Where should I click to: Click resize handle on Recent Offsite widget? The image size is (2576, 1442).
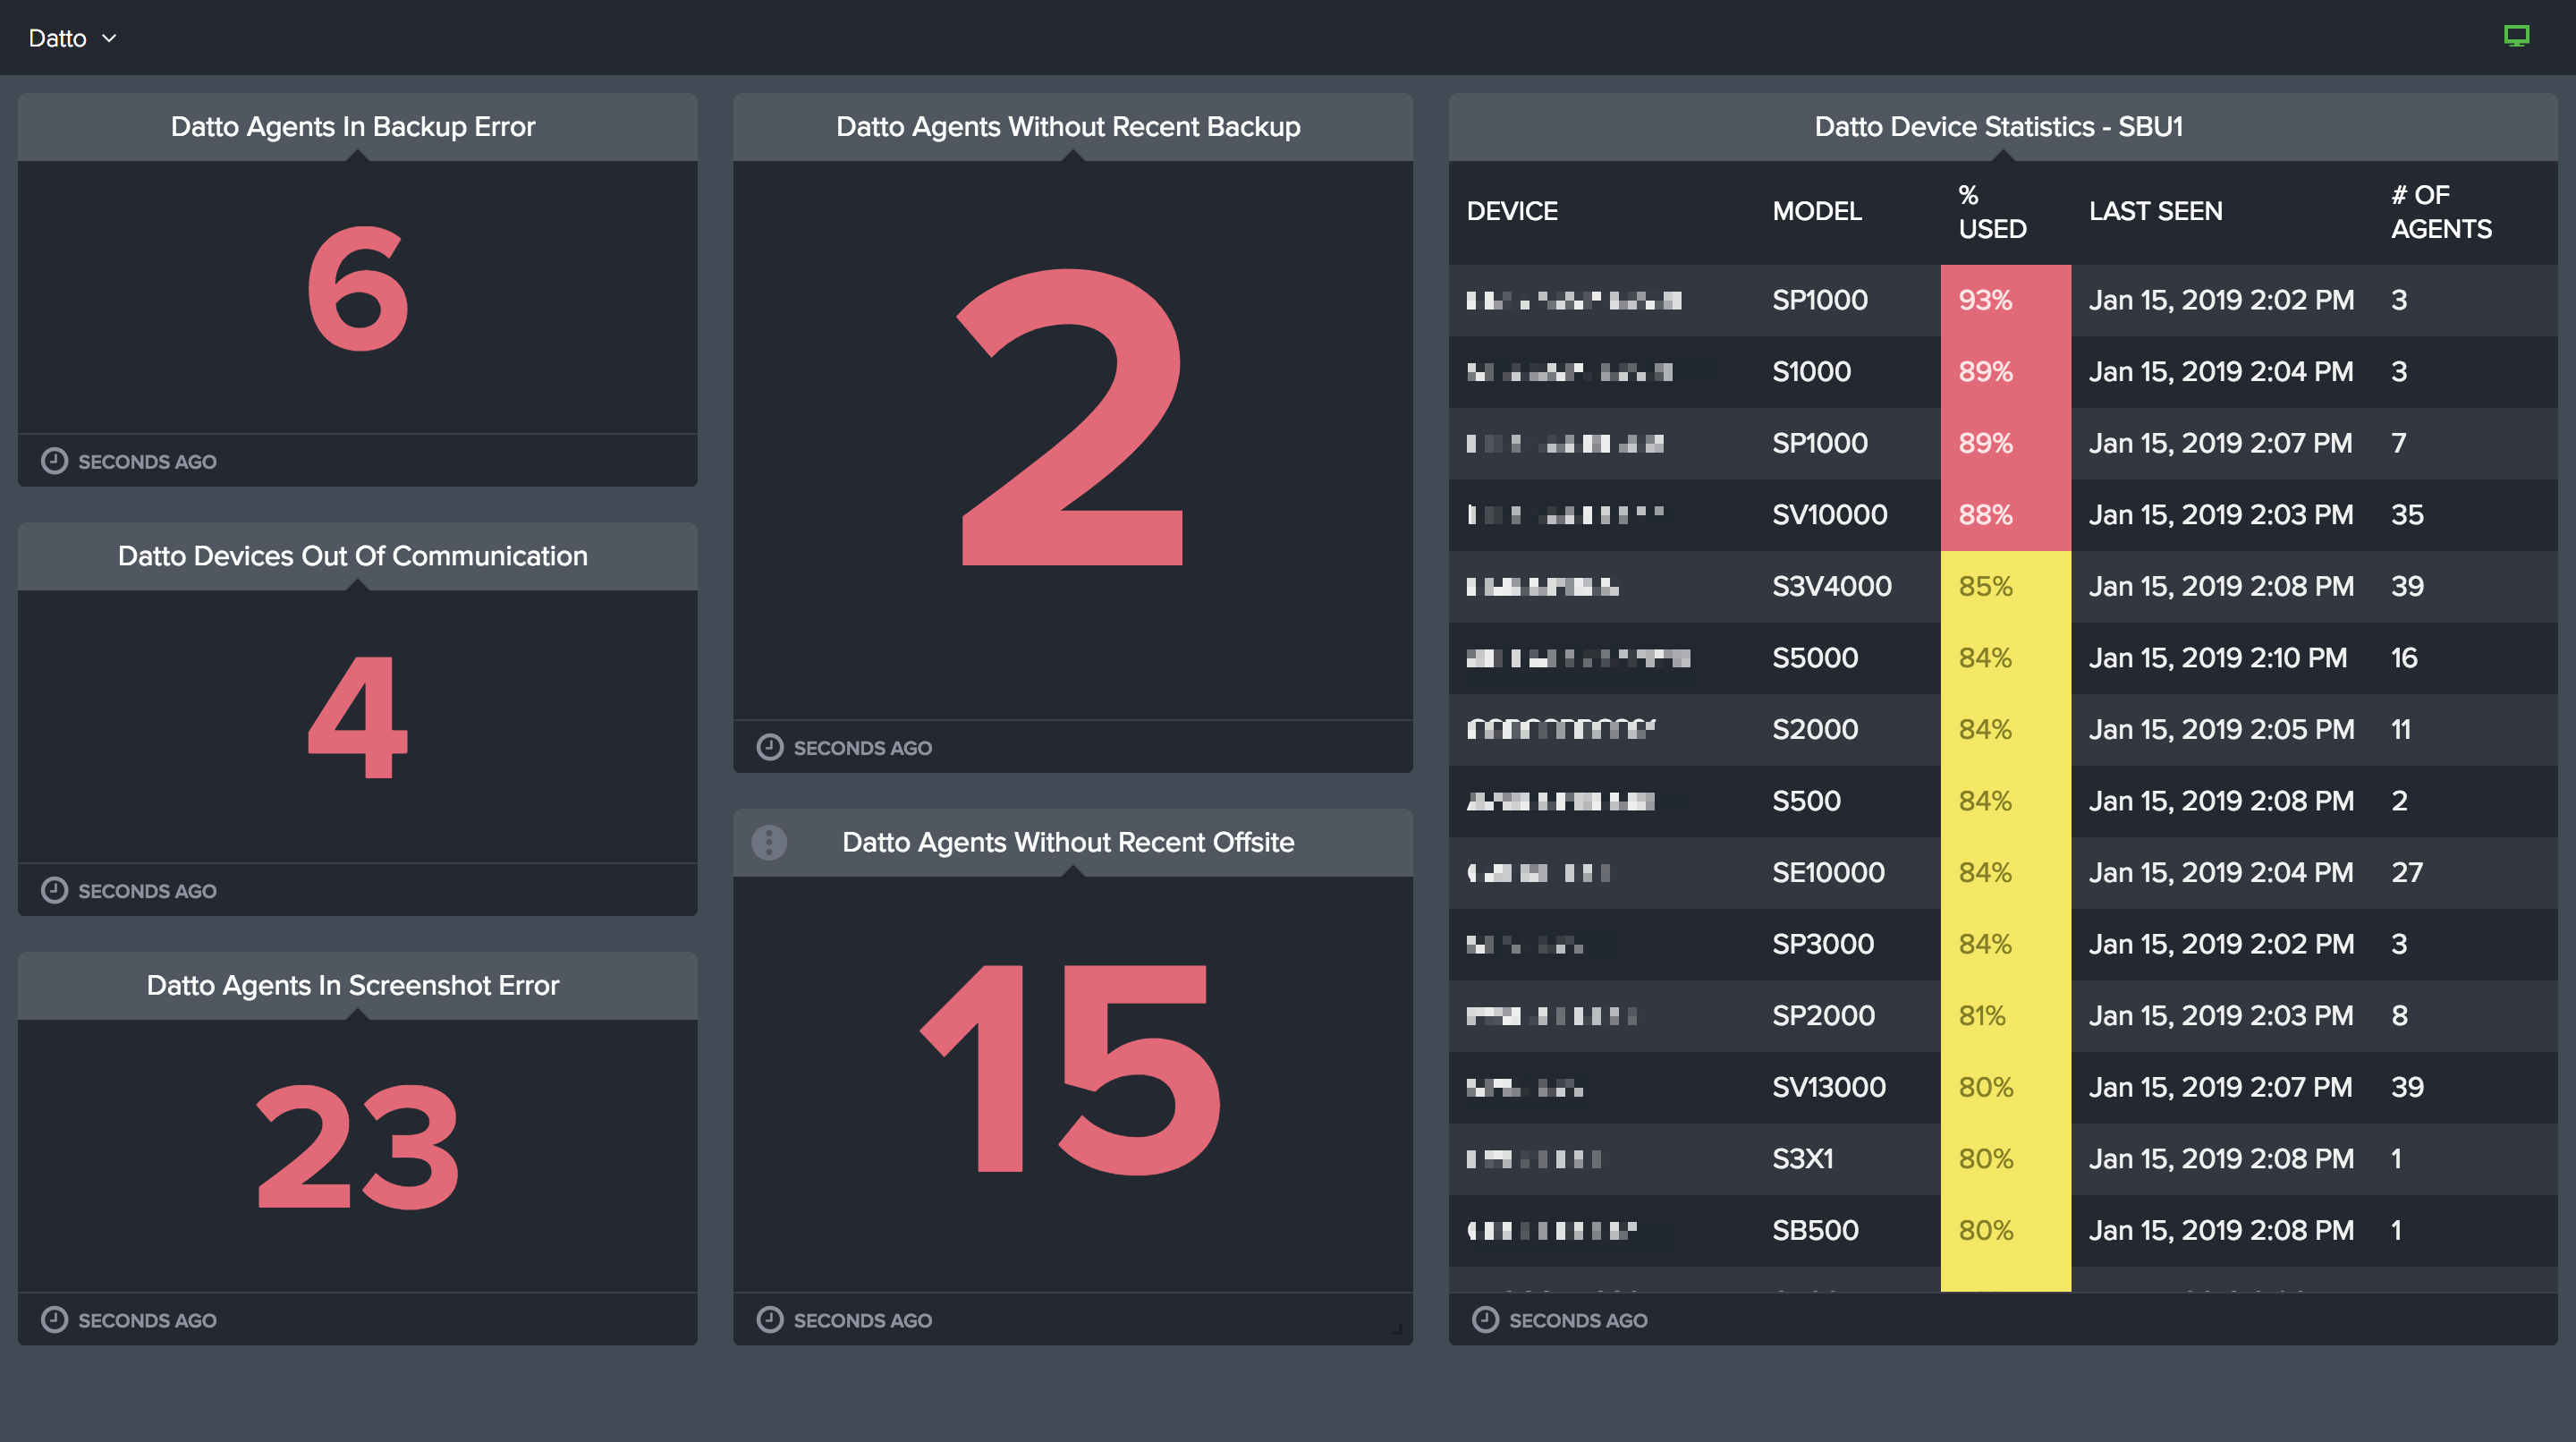(1397, 1329)
